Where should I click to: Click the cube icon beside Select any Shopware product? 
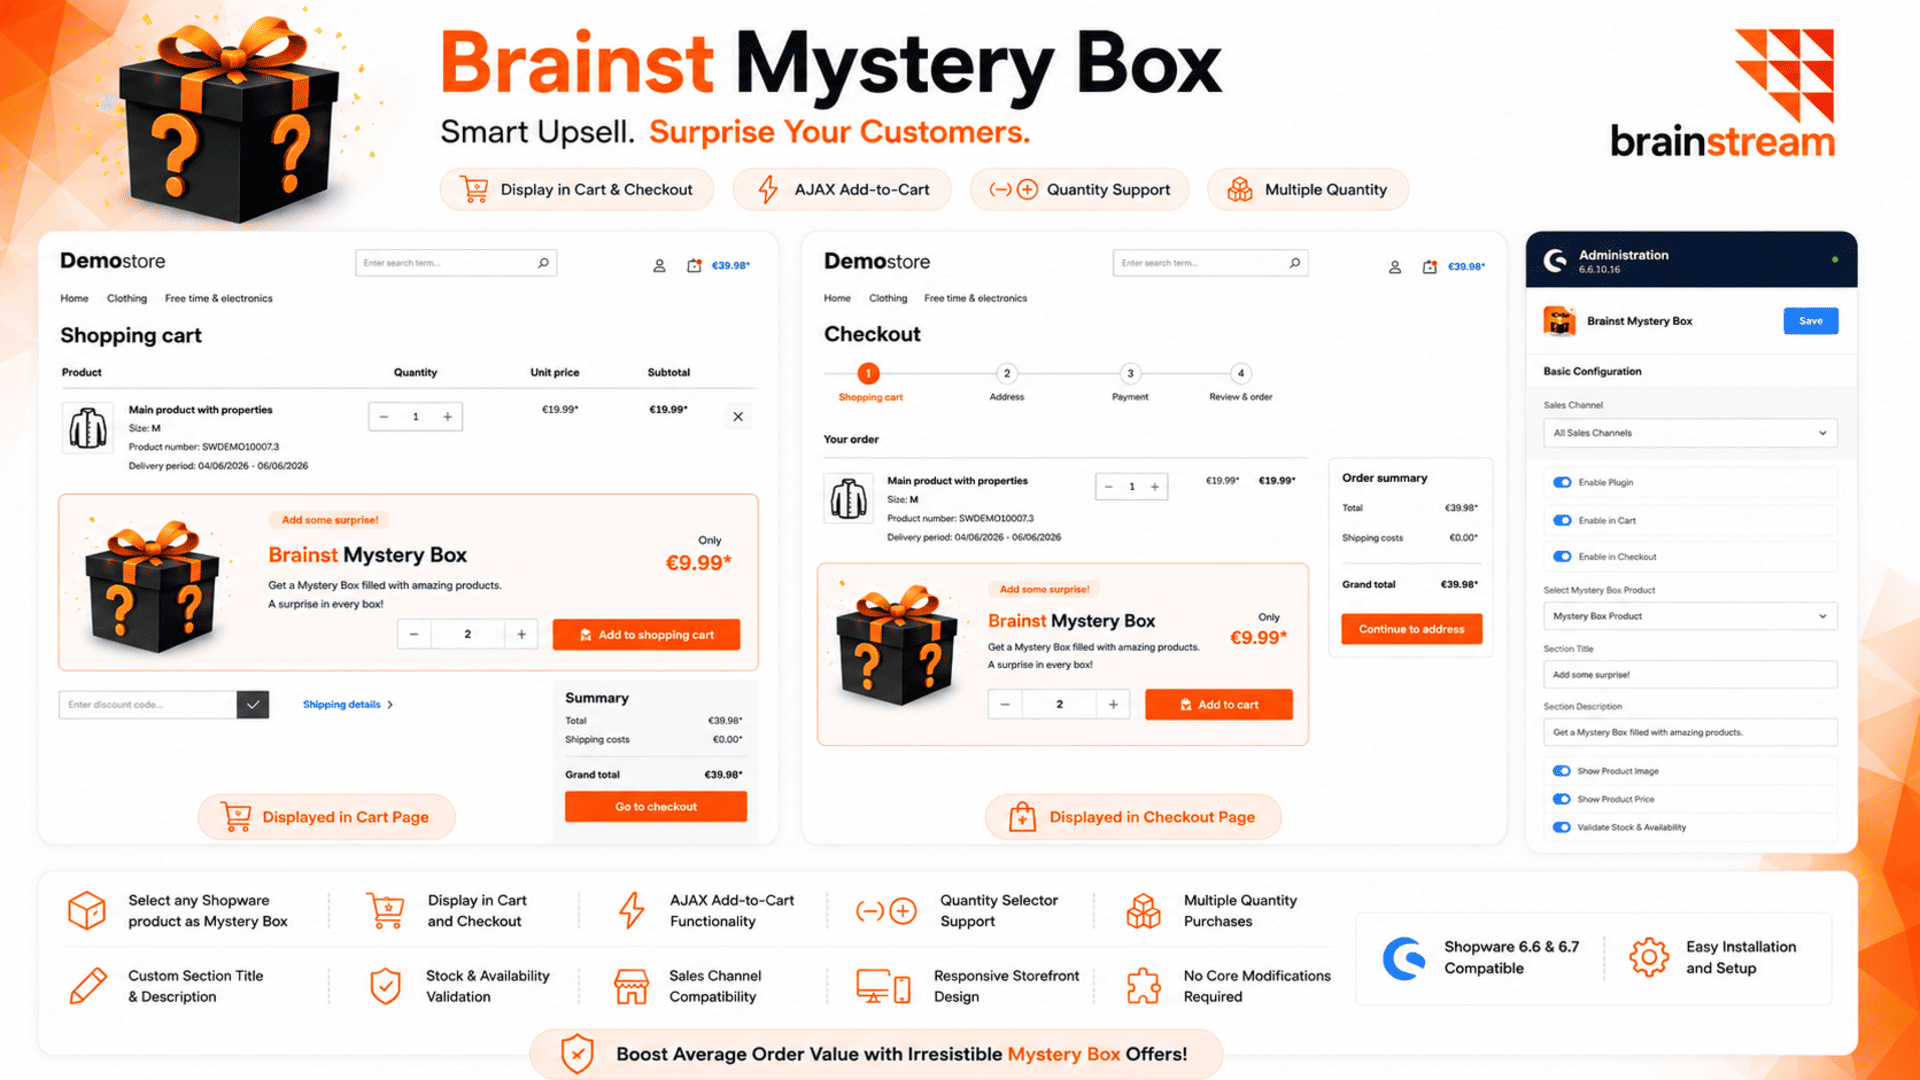(x=87, y=910)
